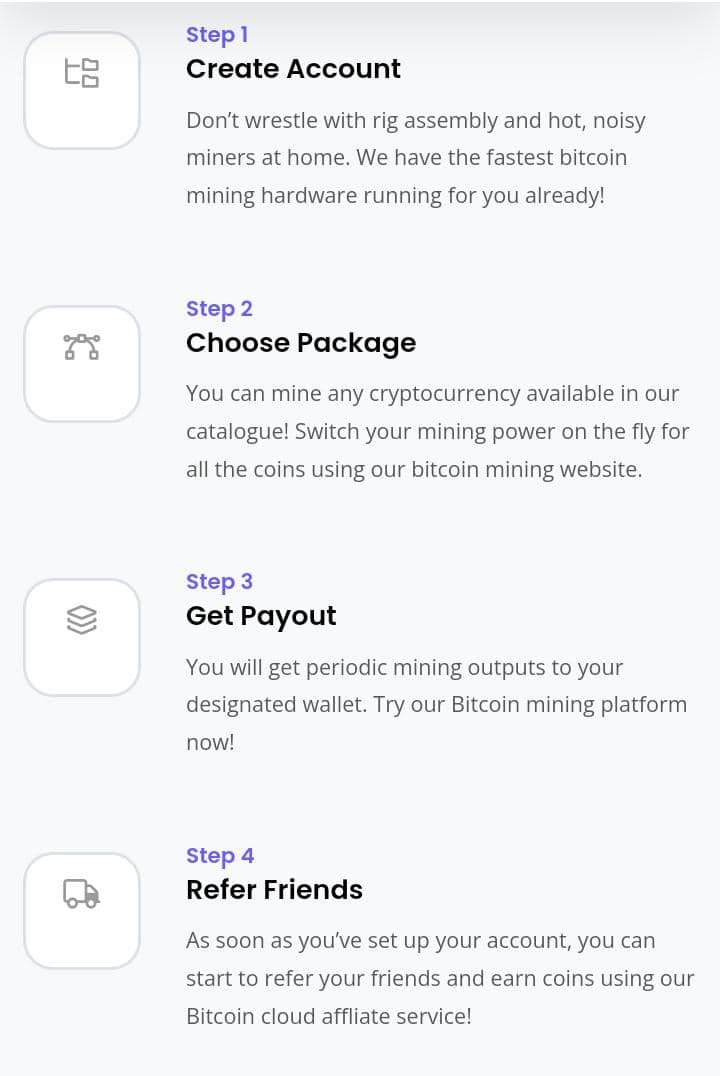Click the folder tree icon for Create Account
The width and height of the screenshot is (720, 1076).
point(82,72)
